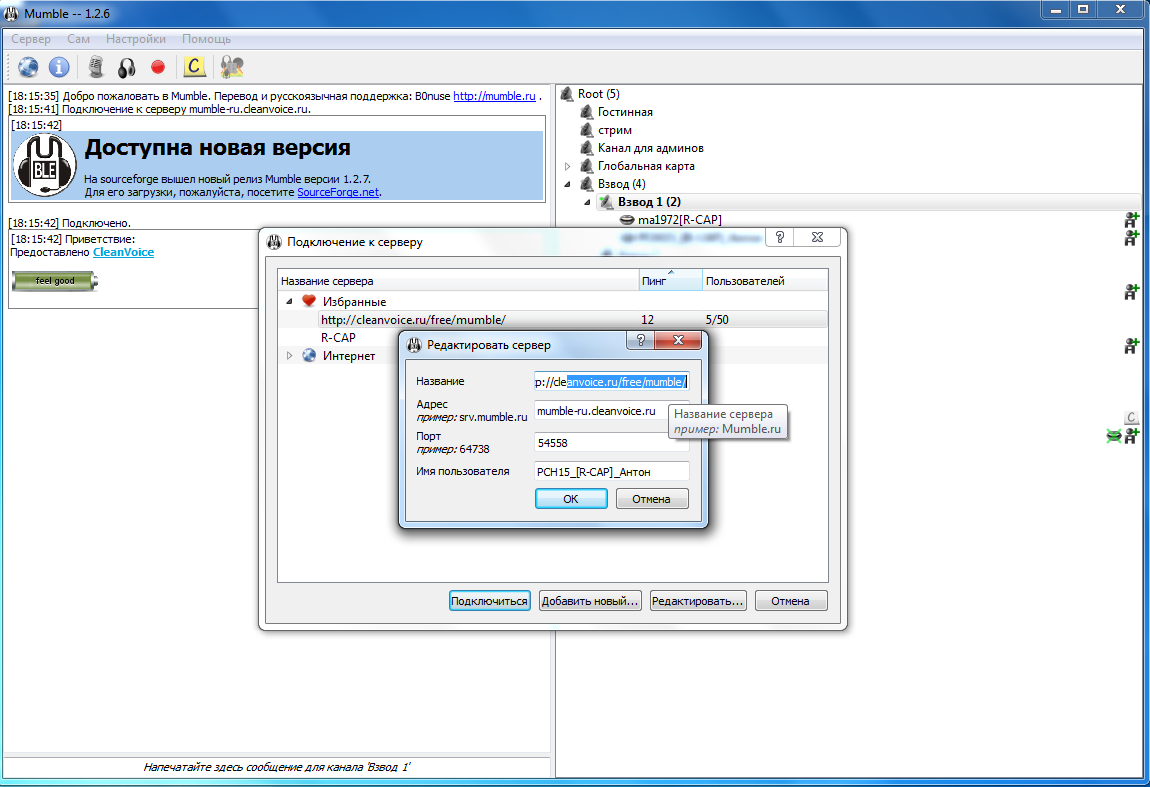Follow the http://mumble.ru link
The width and height of the screenshot is (1150, 787).
(x=494, y=96)
